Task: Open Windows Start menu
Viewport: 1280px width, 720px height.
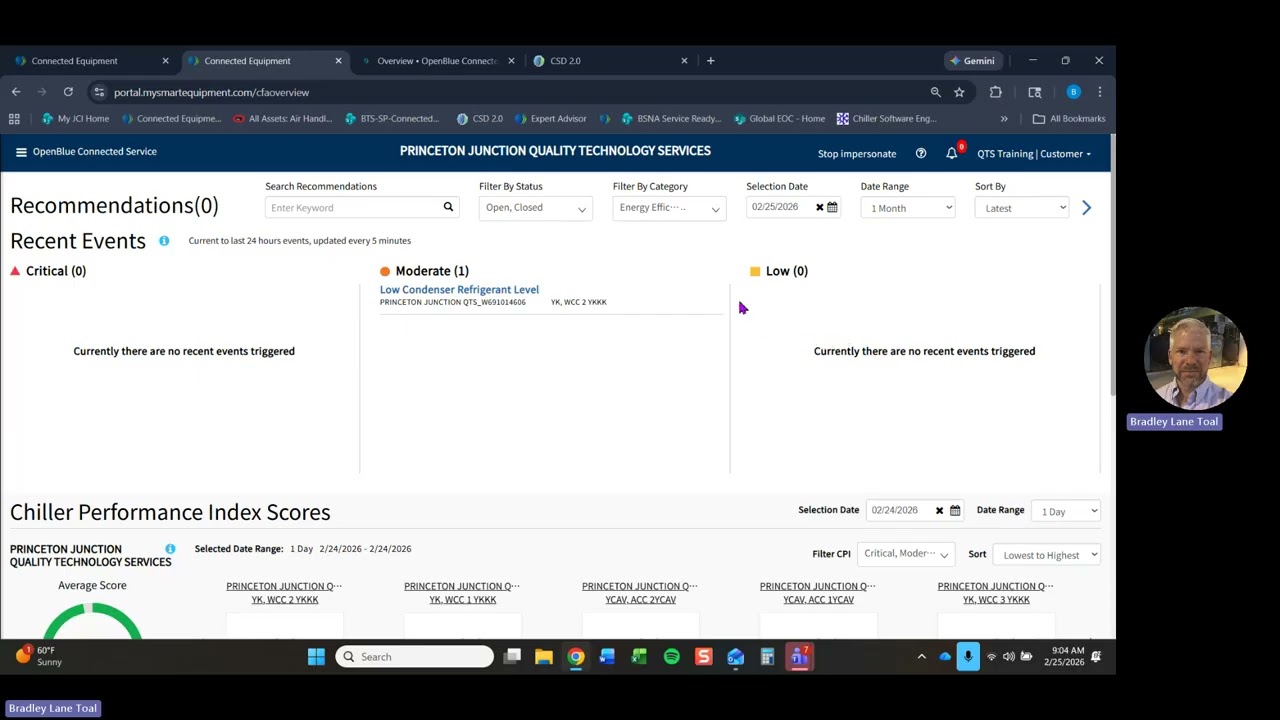Action: 316,657
